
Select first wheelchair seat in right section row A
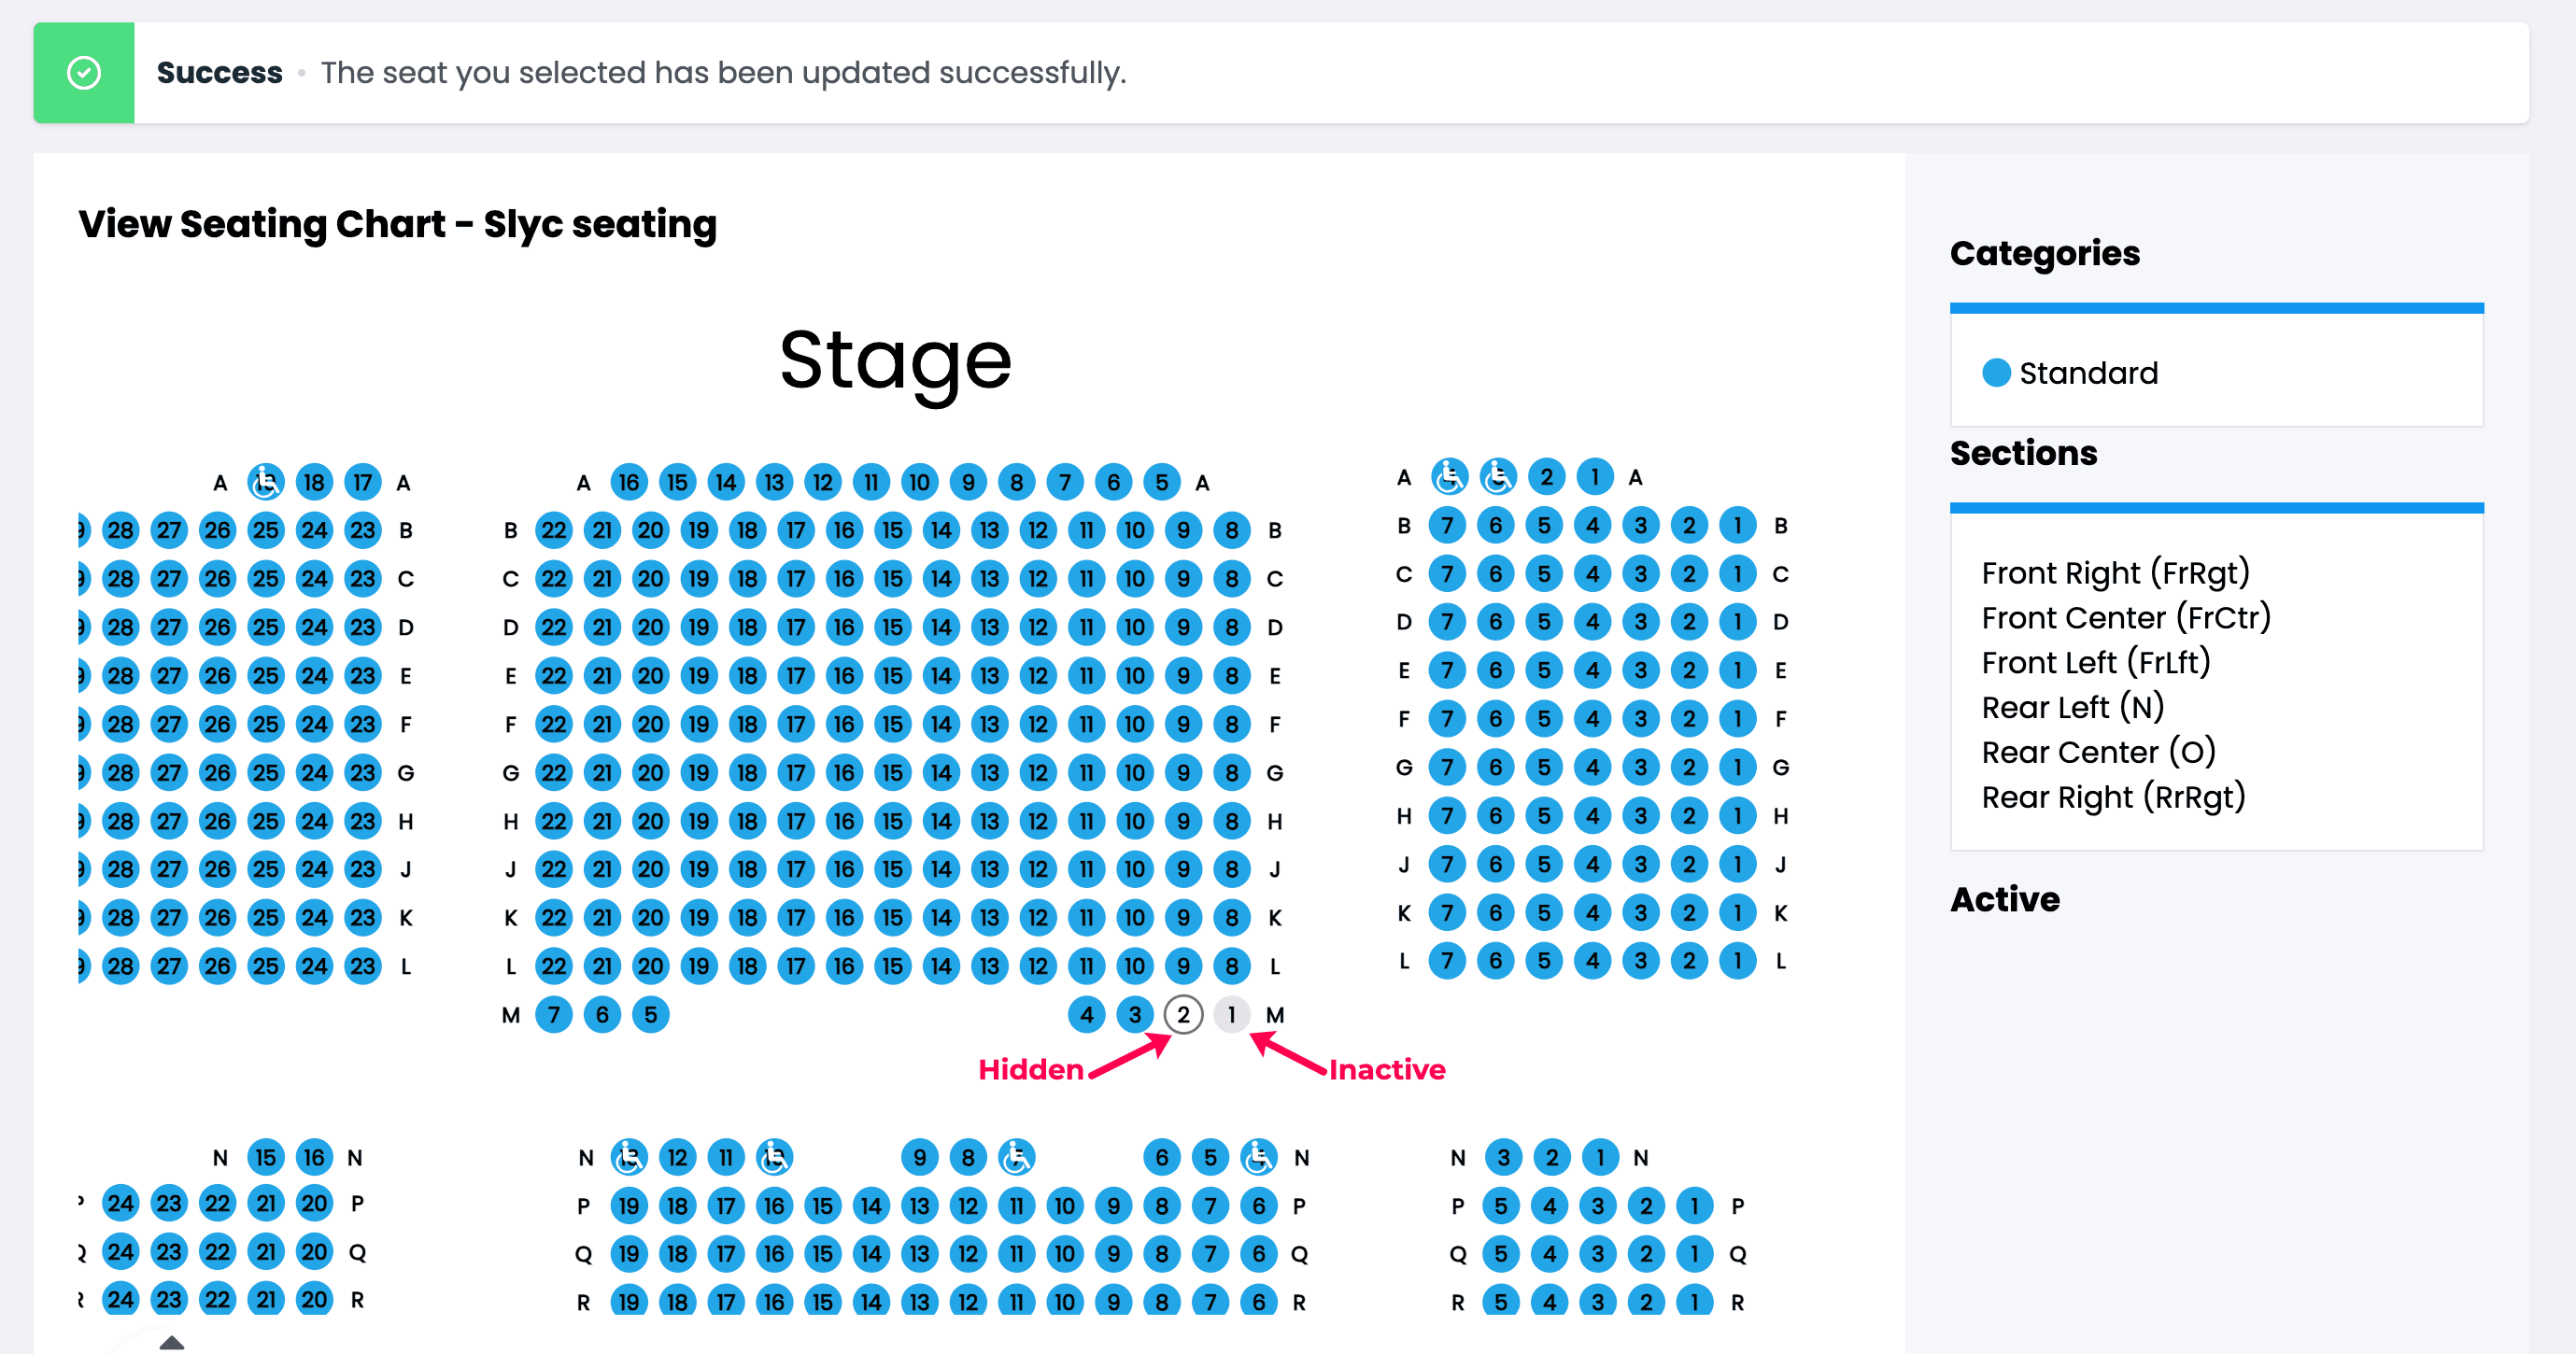(1448, 477)
